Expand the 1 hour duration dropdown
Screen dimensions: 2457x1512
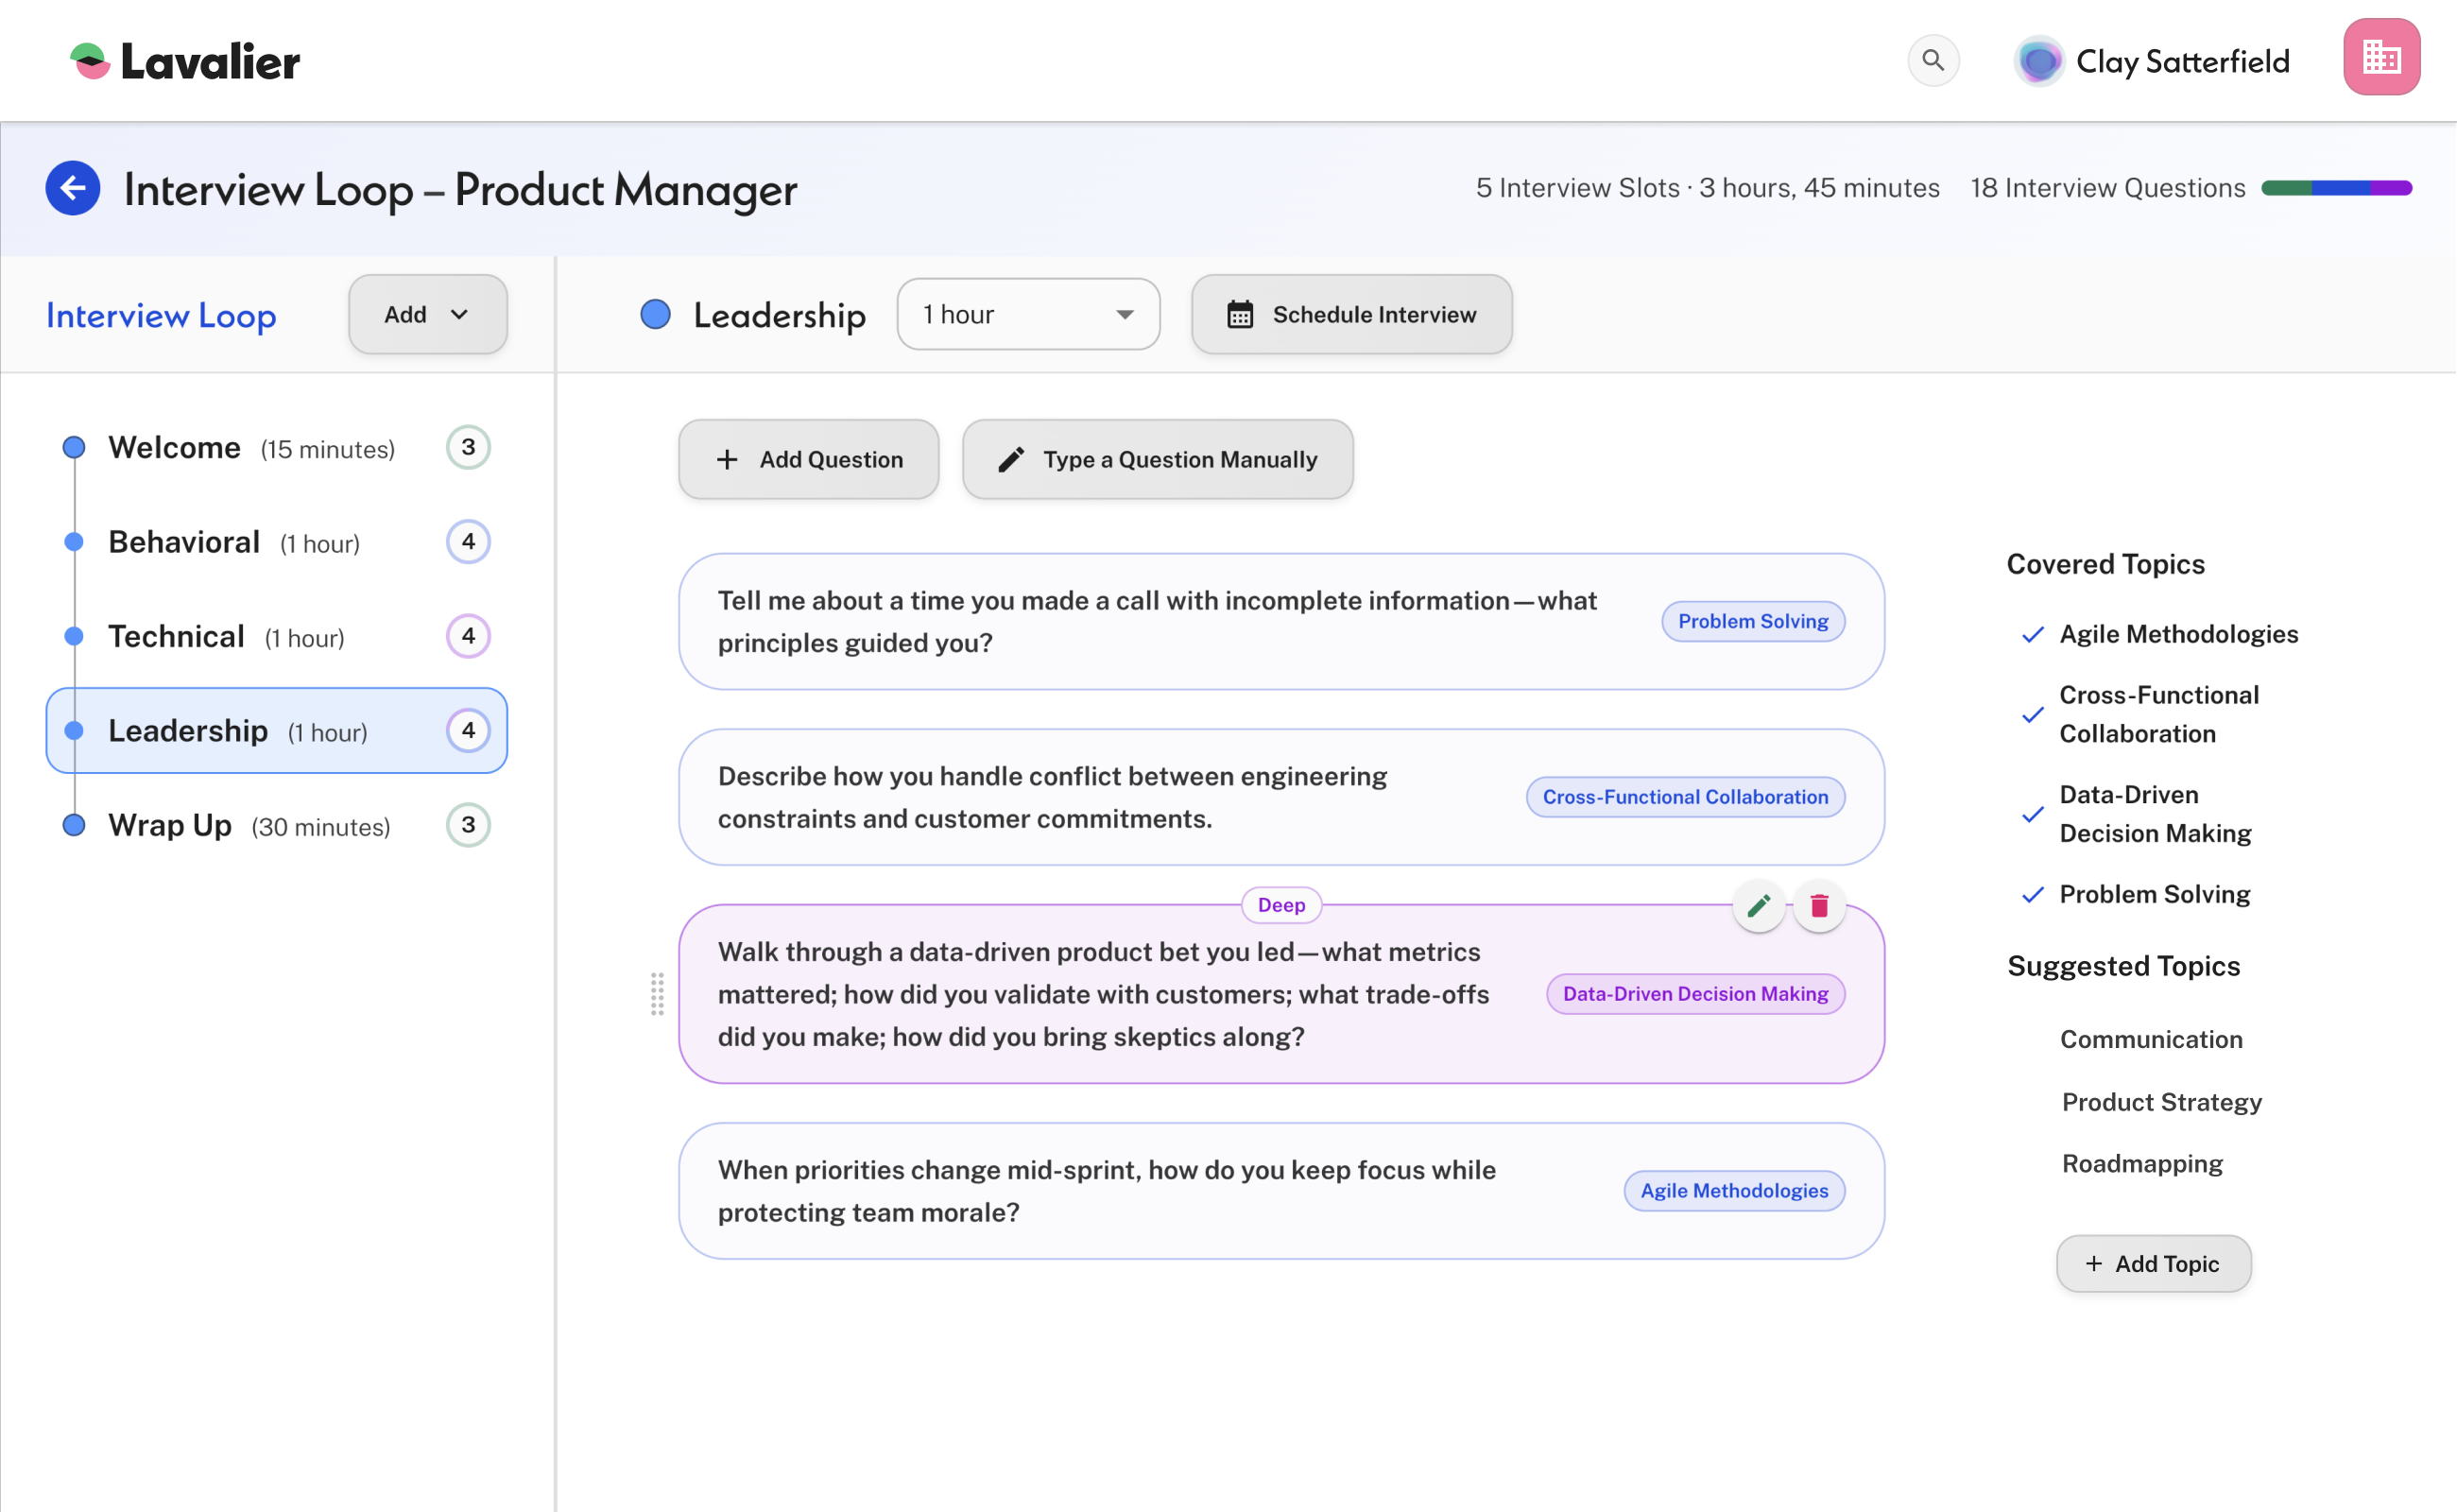(1027, 315)
